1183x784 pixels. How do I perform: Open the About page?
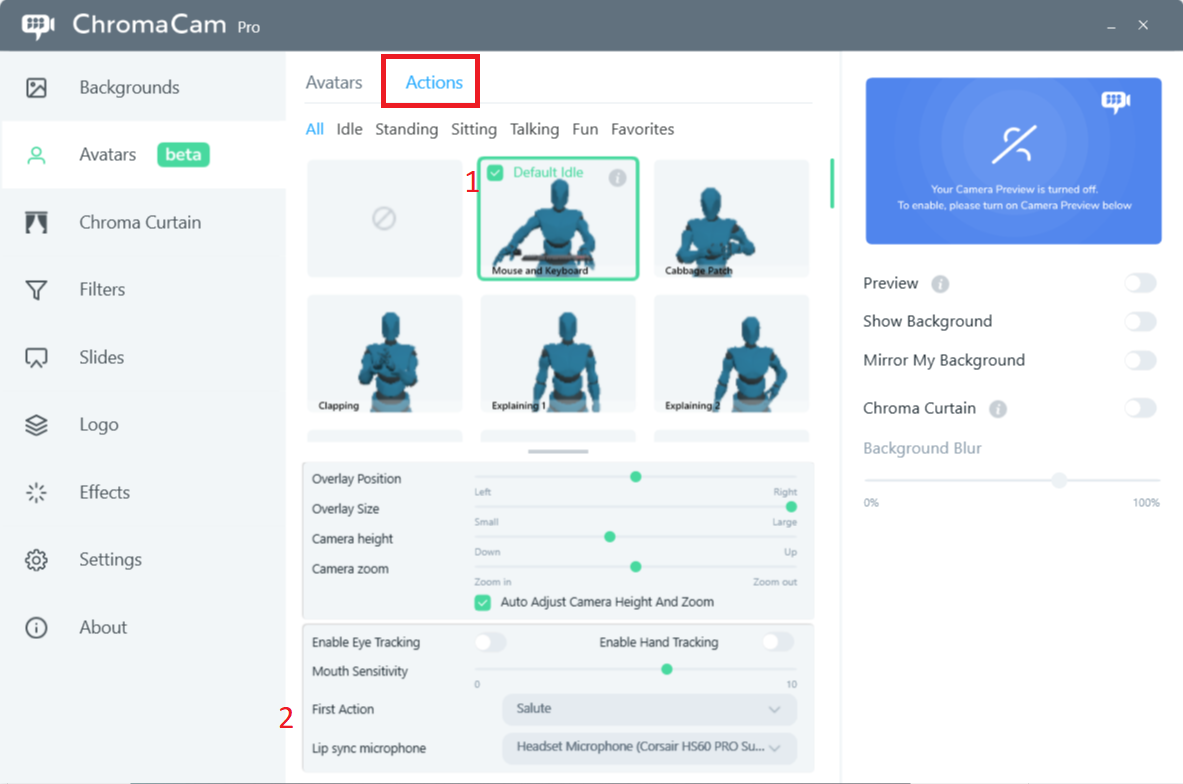(103, 627)
